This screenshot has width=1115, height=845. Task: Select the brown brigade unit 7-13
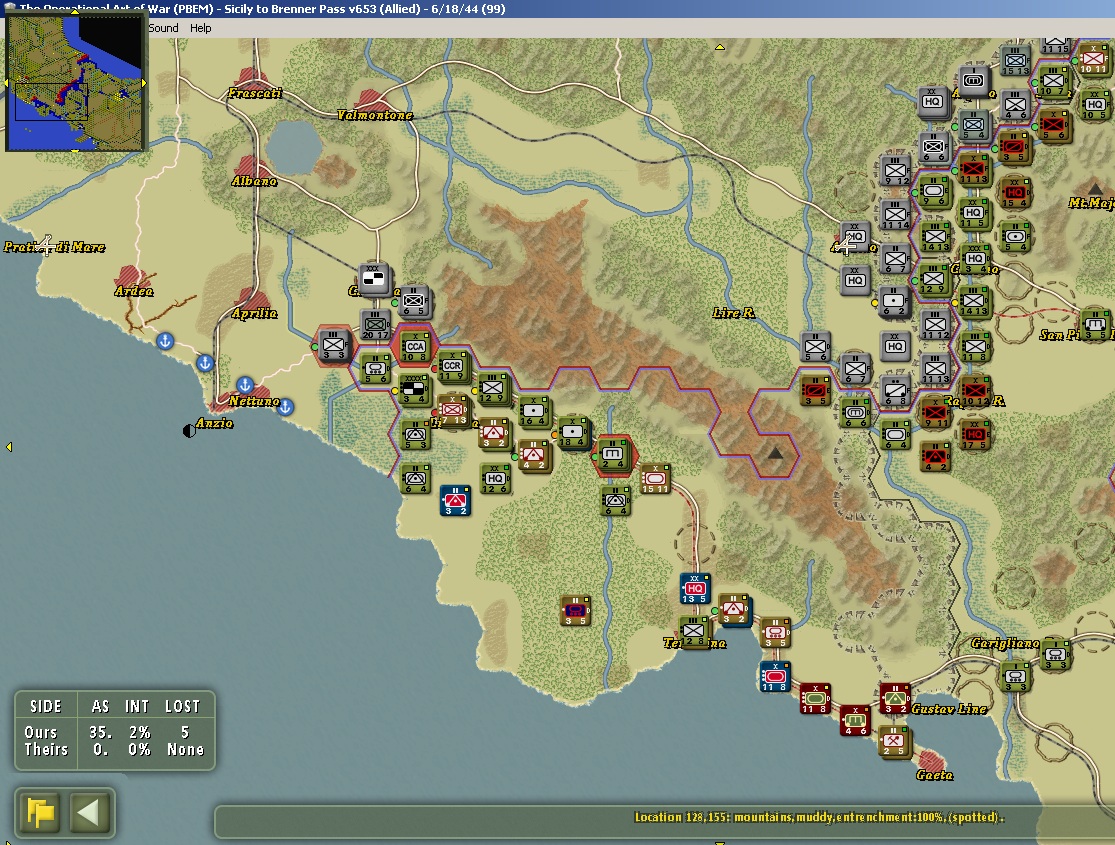click(452, 410)
